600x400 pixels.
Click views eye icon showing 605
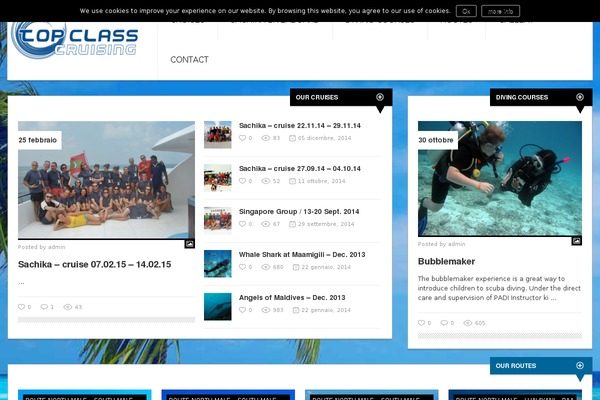[x=468, y=323]
